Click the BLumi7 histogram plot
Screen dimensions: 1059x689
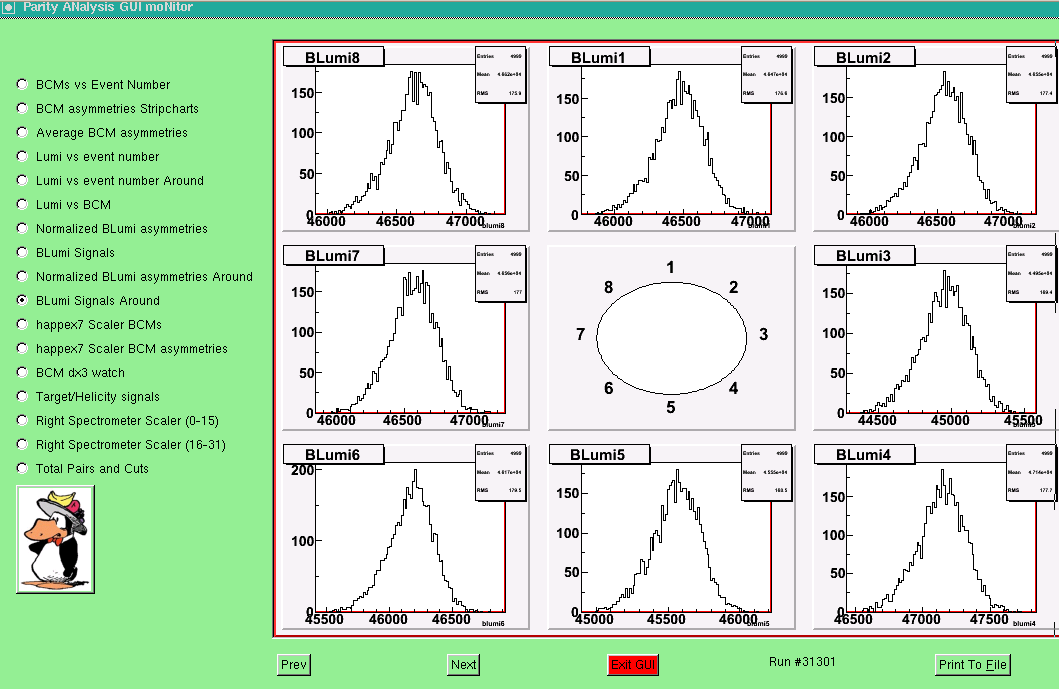tap(405, 338)
